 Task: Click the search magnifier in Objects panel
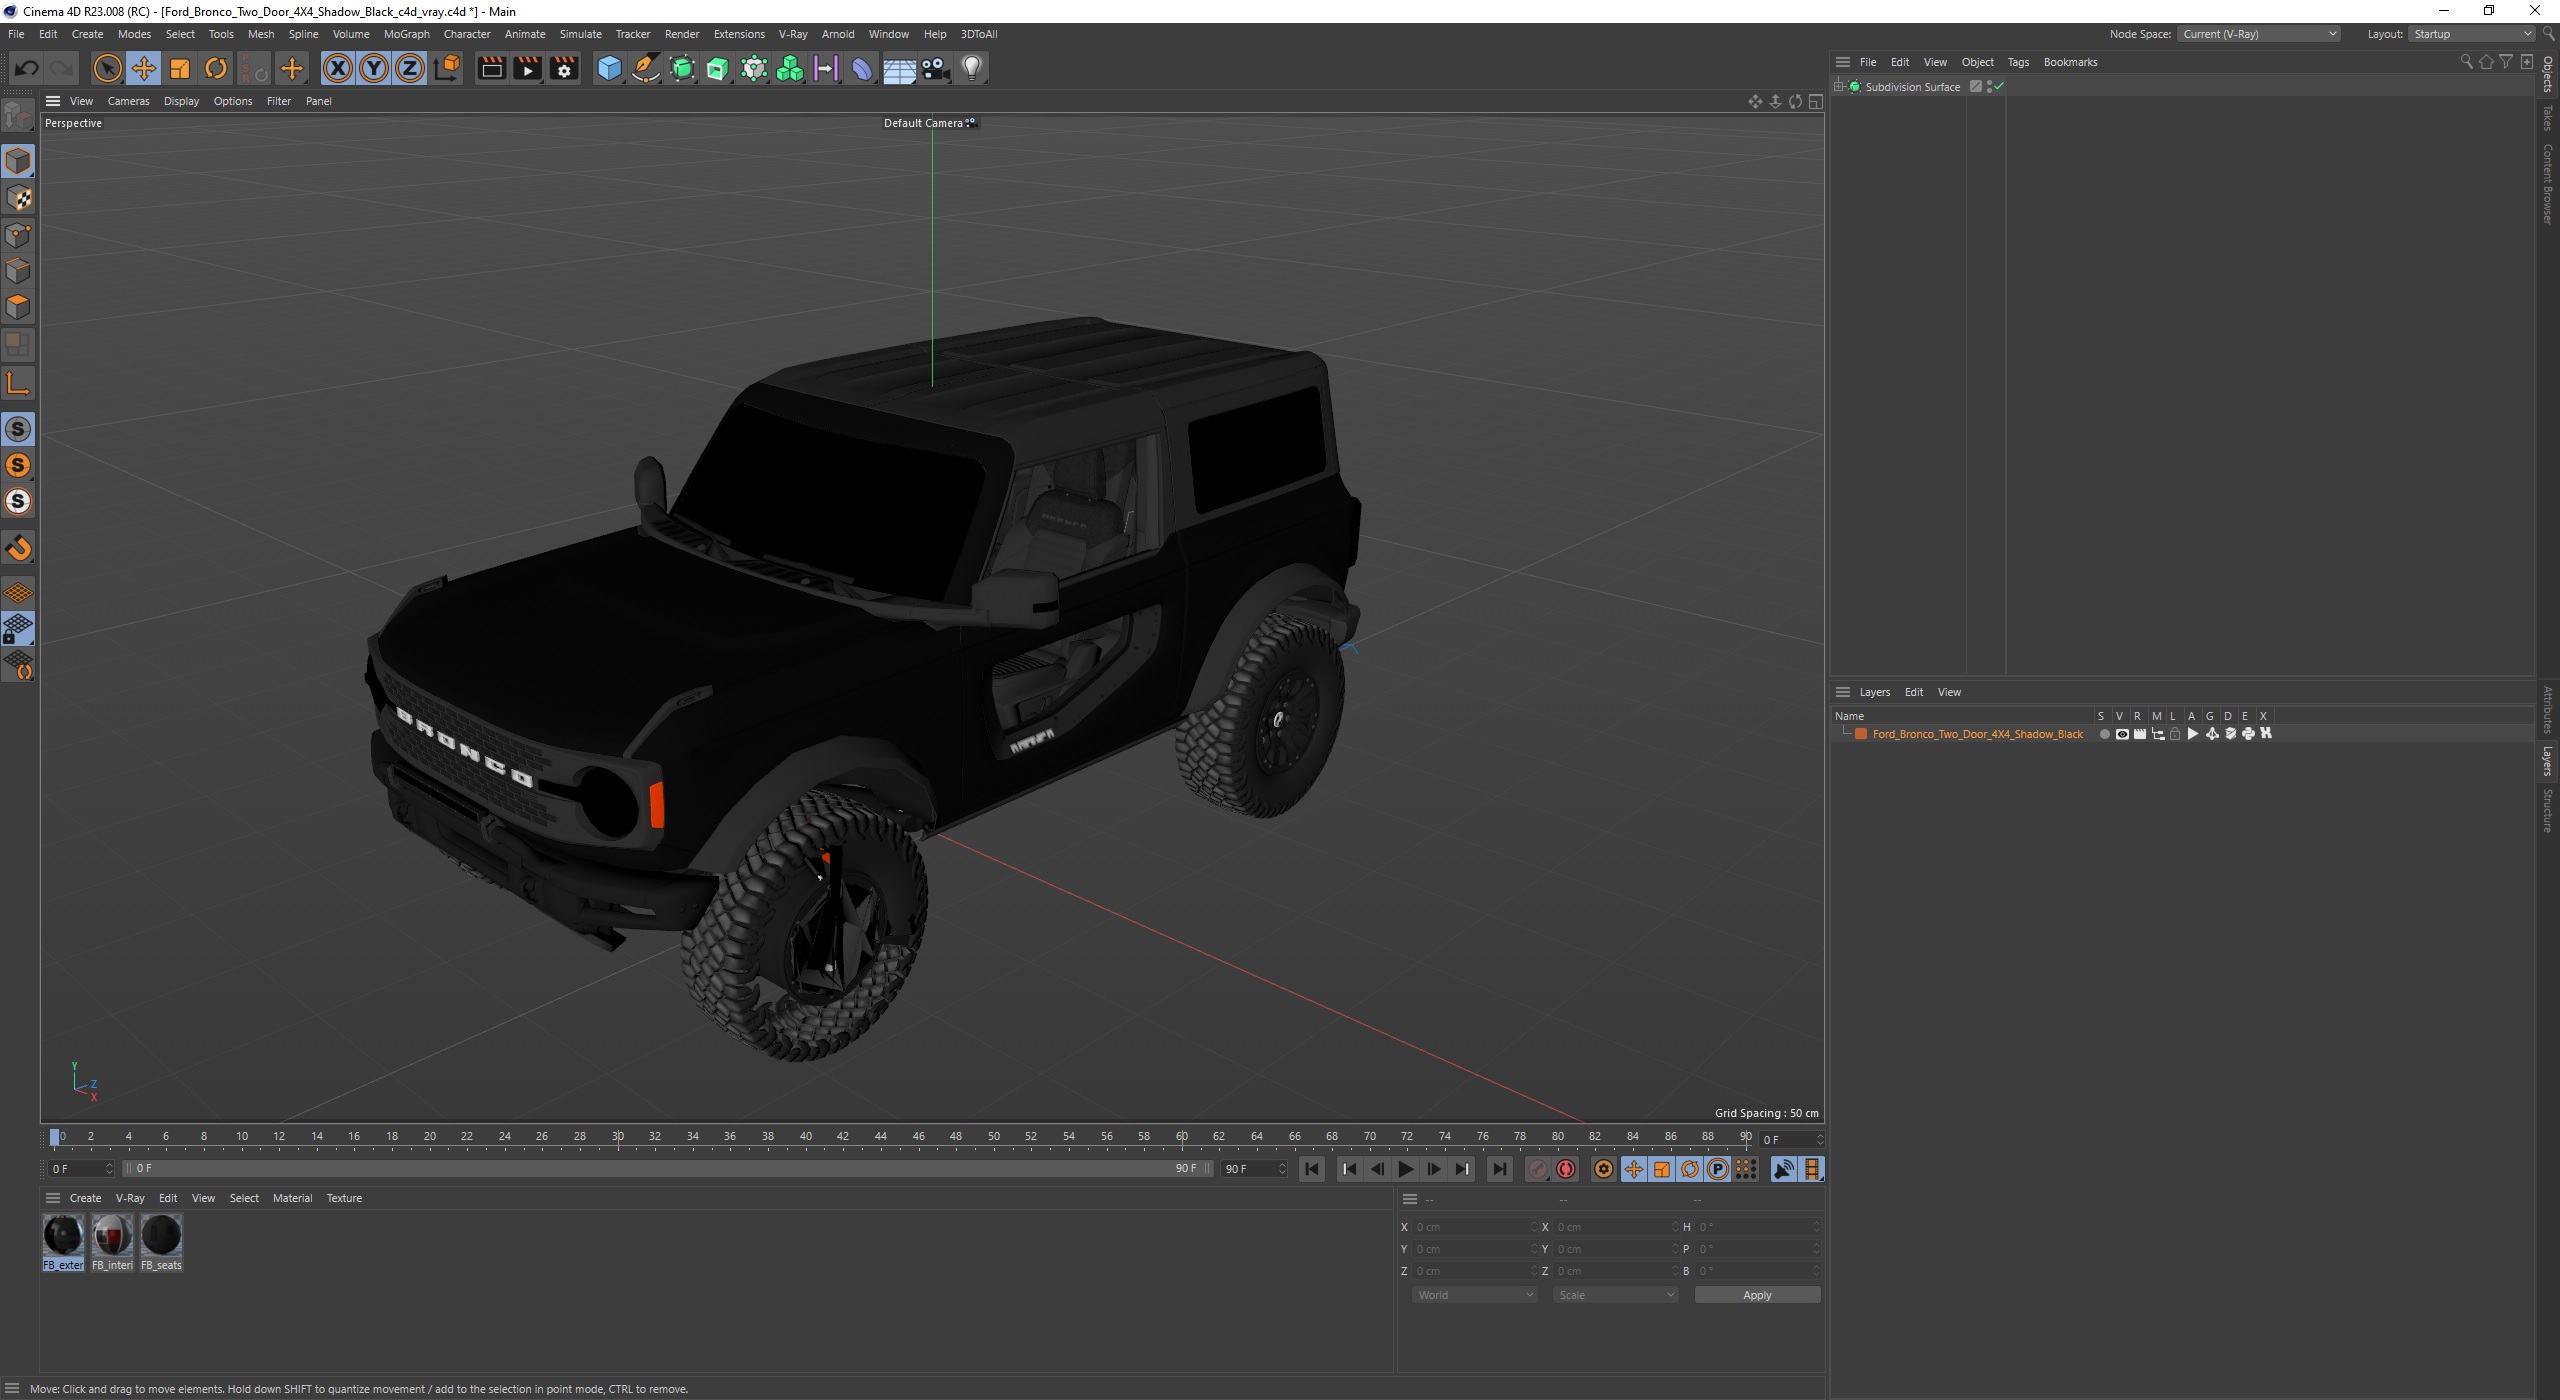click(2466, 62)
